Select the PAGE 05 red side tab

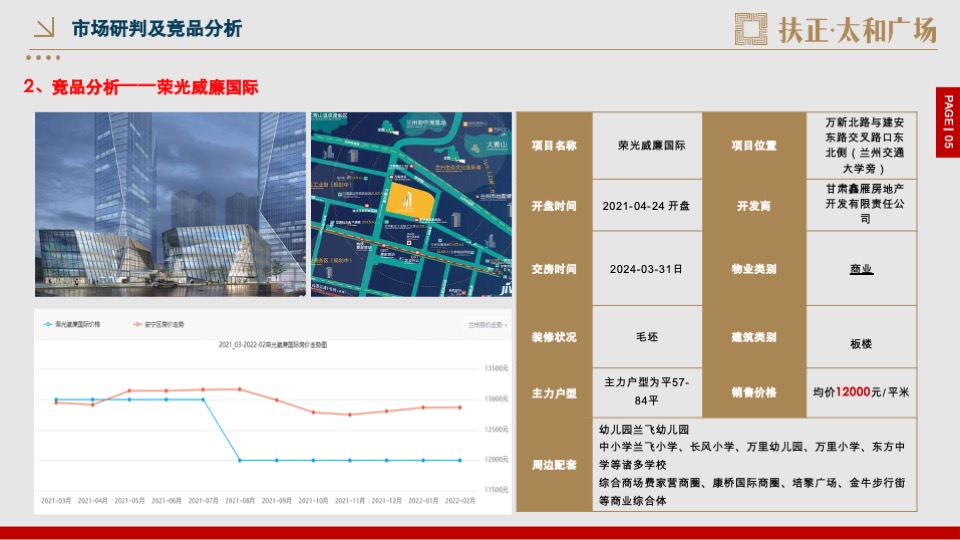(948, 122)
